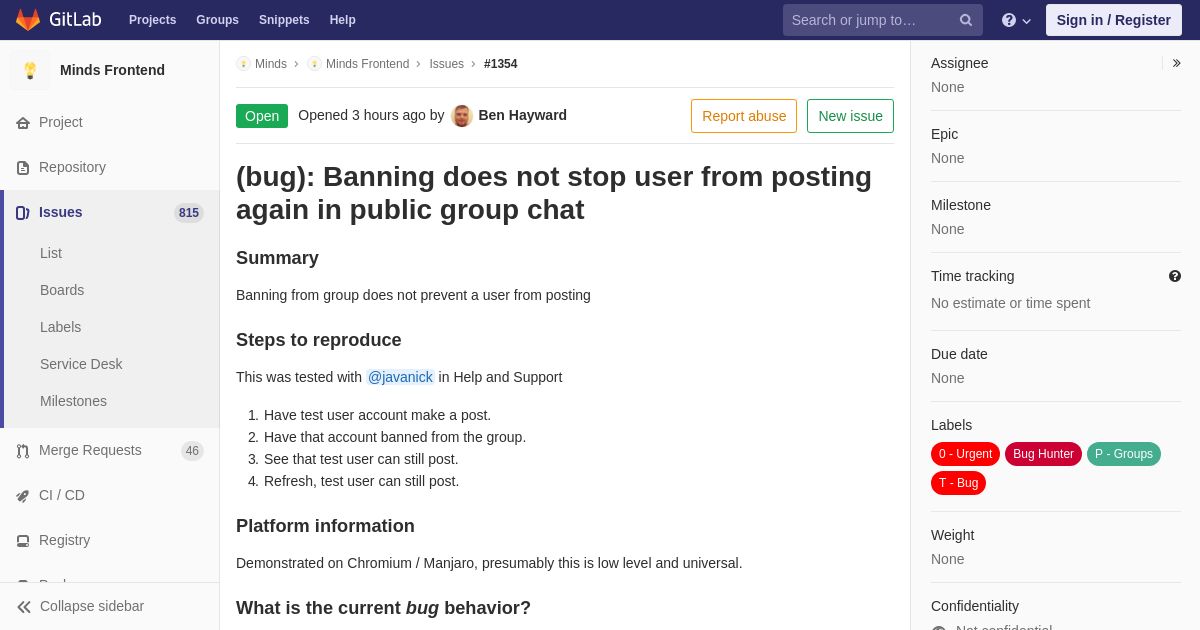Screen dimensions: 1200x630
Task: Click the Ben Hayward author name
Action: tap(523, 115)
